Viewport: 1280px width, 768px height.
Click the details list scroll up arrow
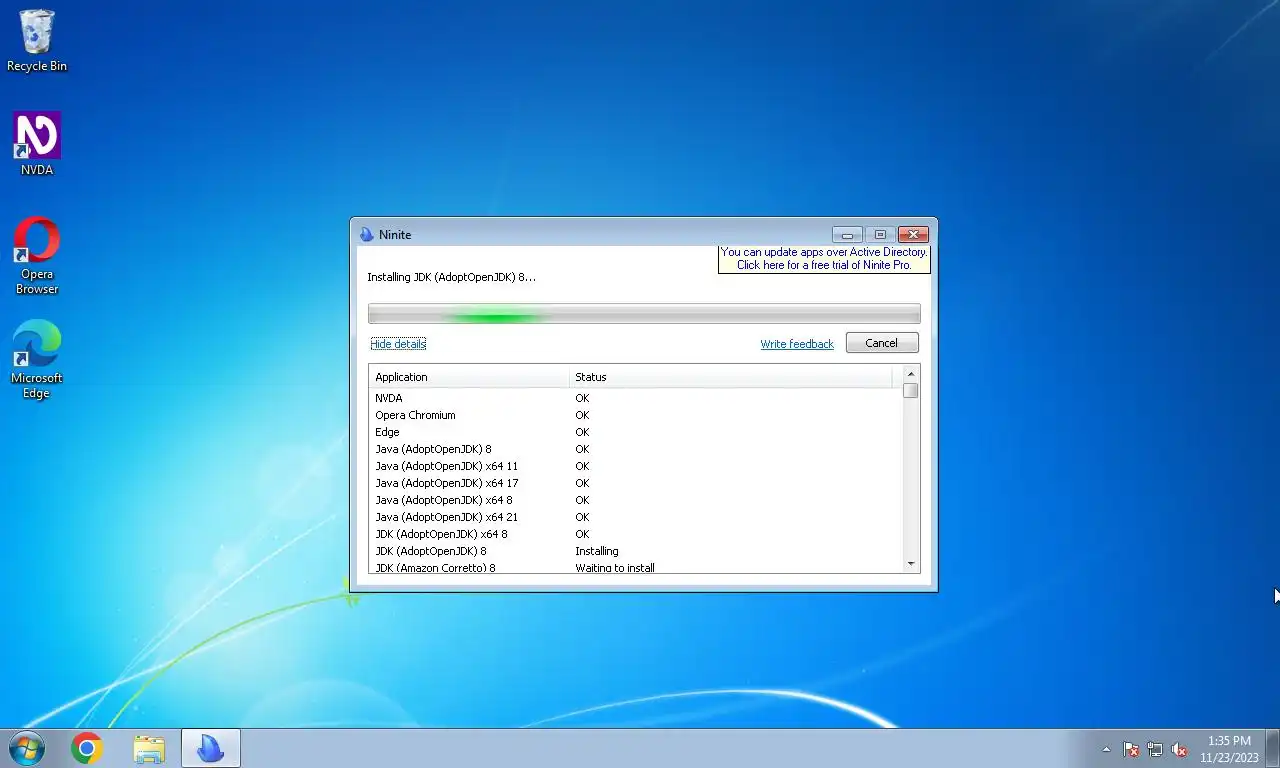point(910,373)
